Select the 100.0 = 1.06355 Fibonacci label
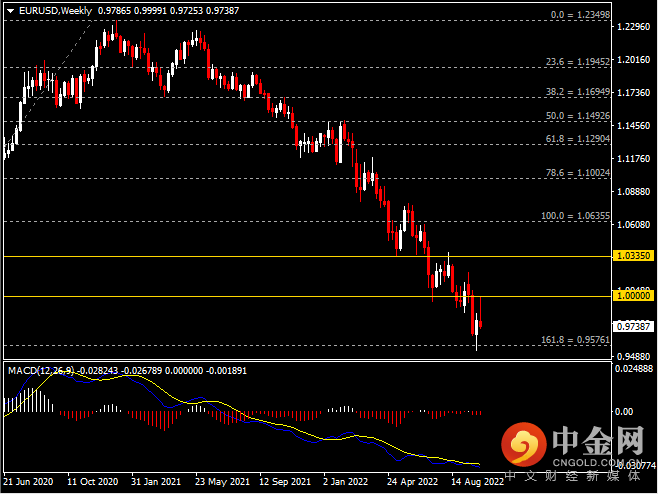658x494 pixels. click(575, 216)
